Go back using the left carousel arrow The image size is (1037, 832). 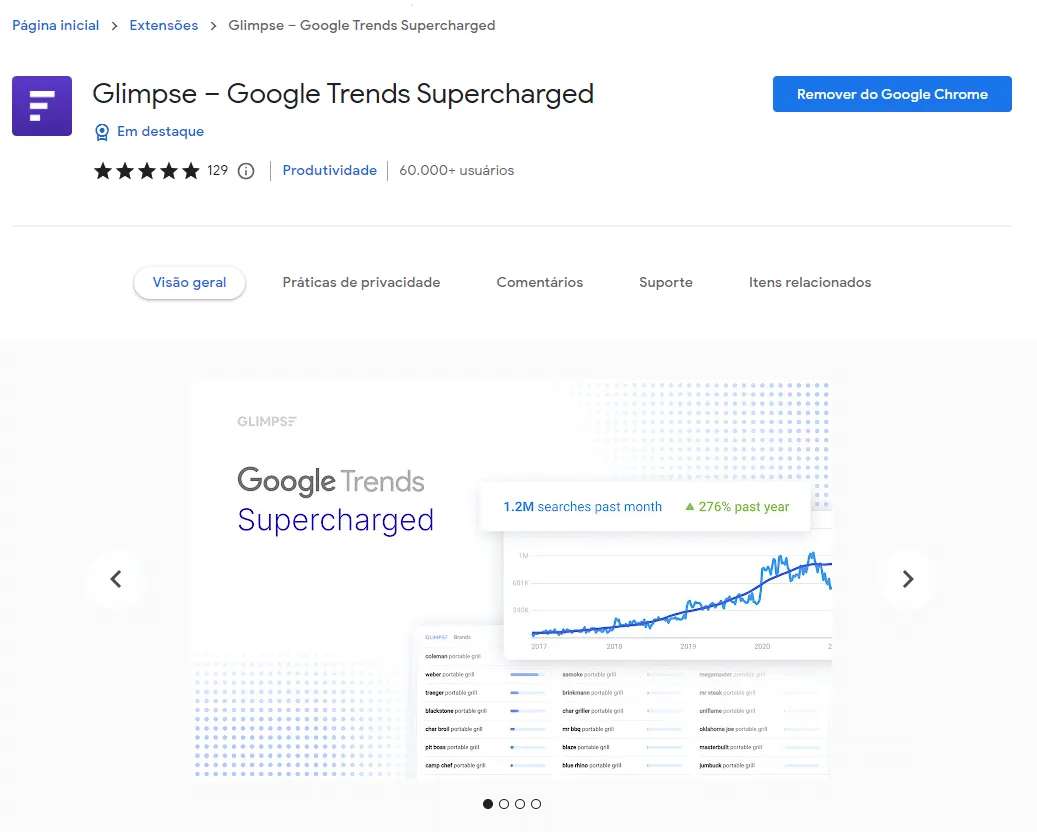116,579
